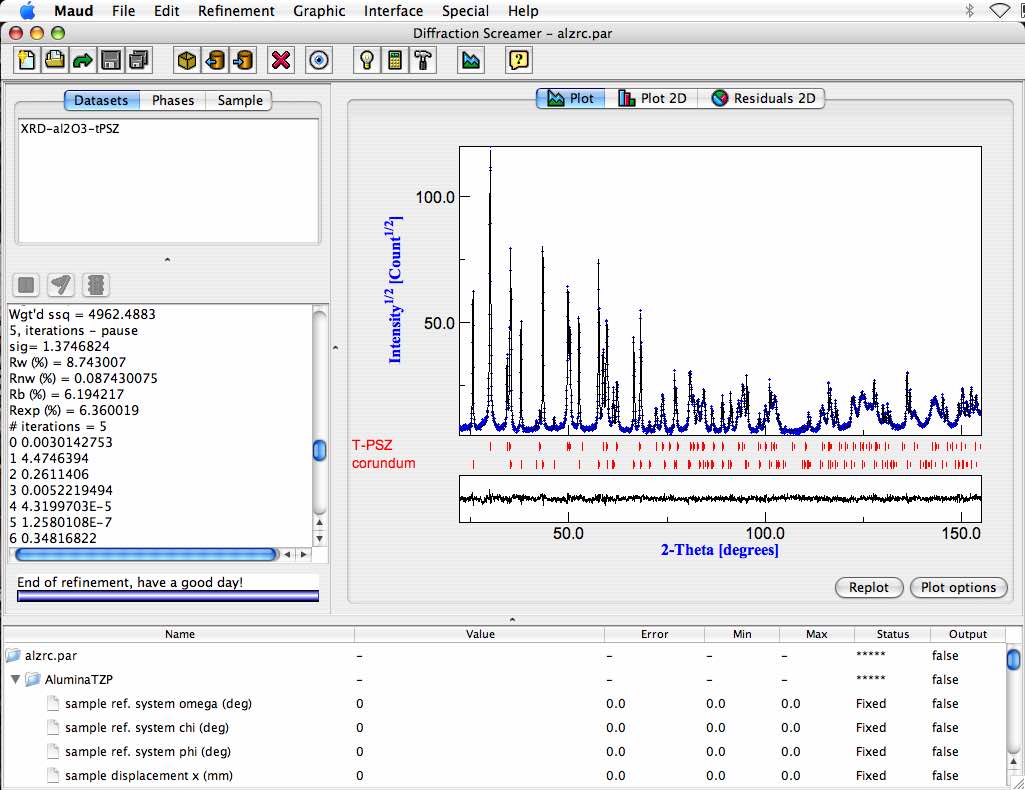Image resolution: width=1025 pixels, height=790 pixels.
Task: Open the Refinement menu
Action: (236, 11)
